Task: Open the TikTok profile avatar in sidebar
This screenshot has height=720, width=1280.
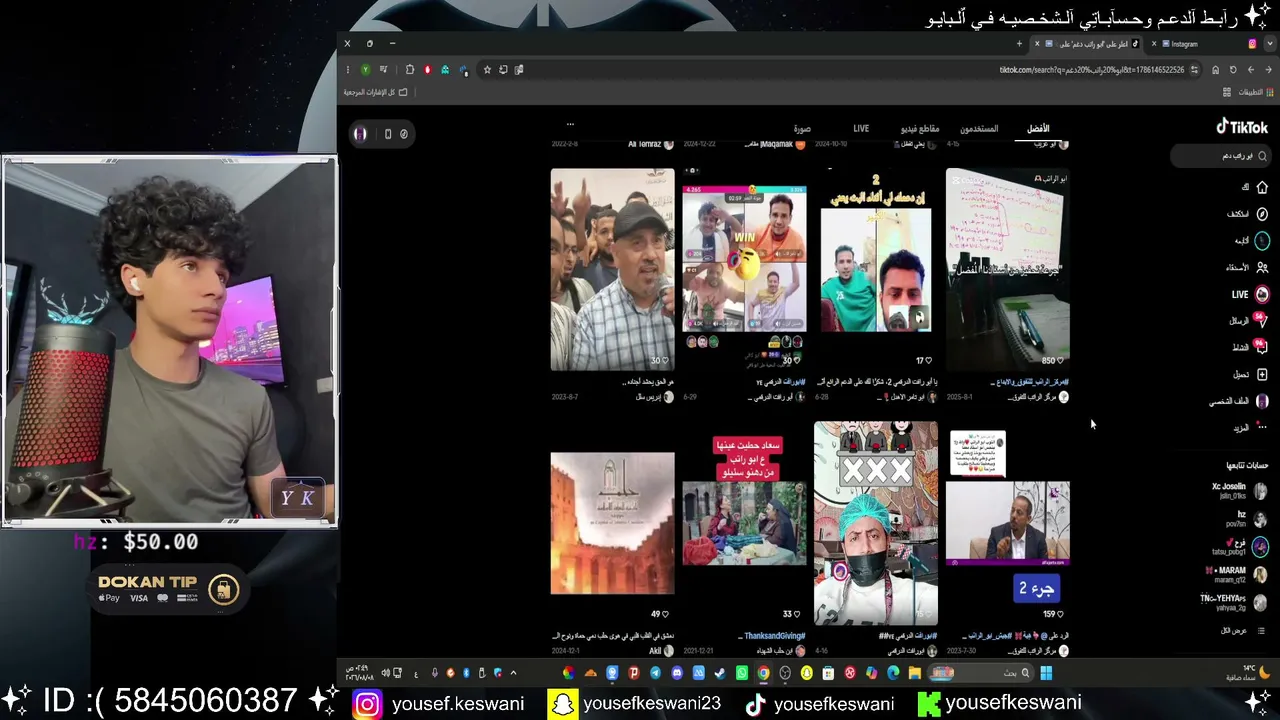Action: pos(1262,401)
